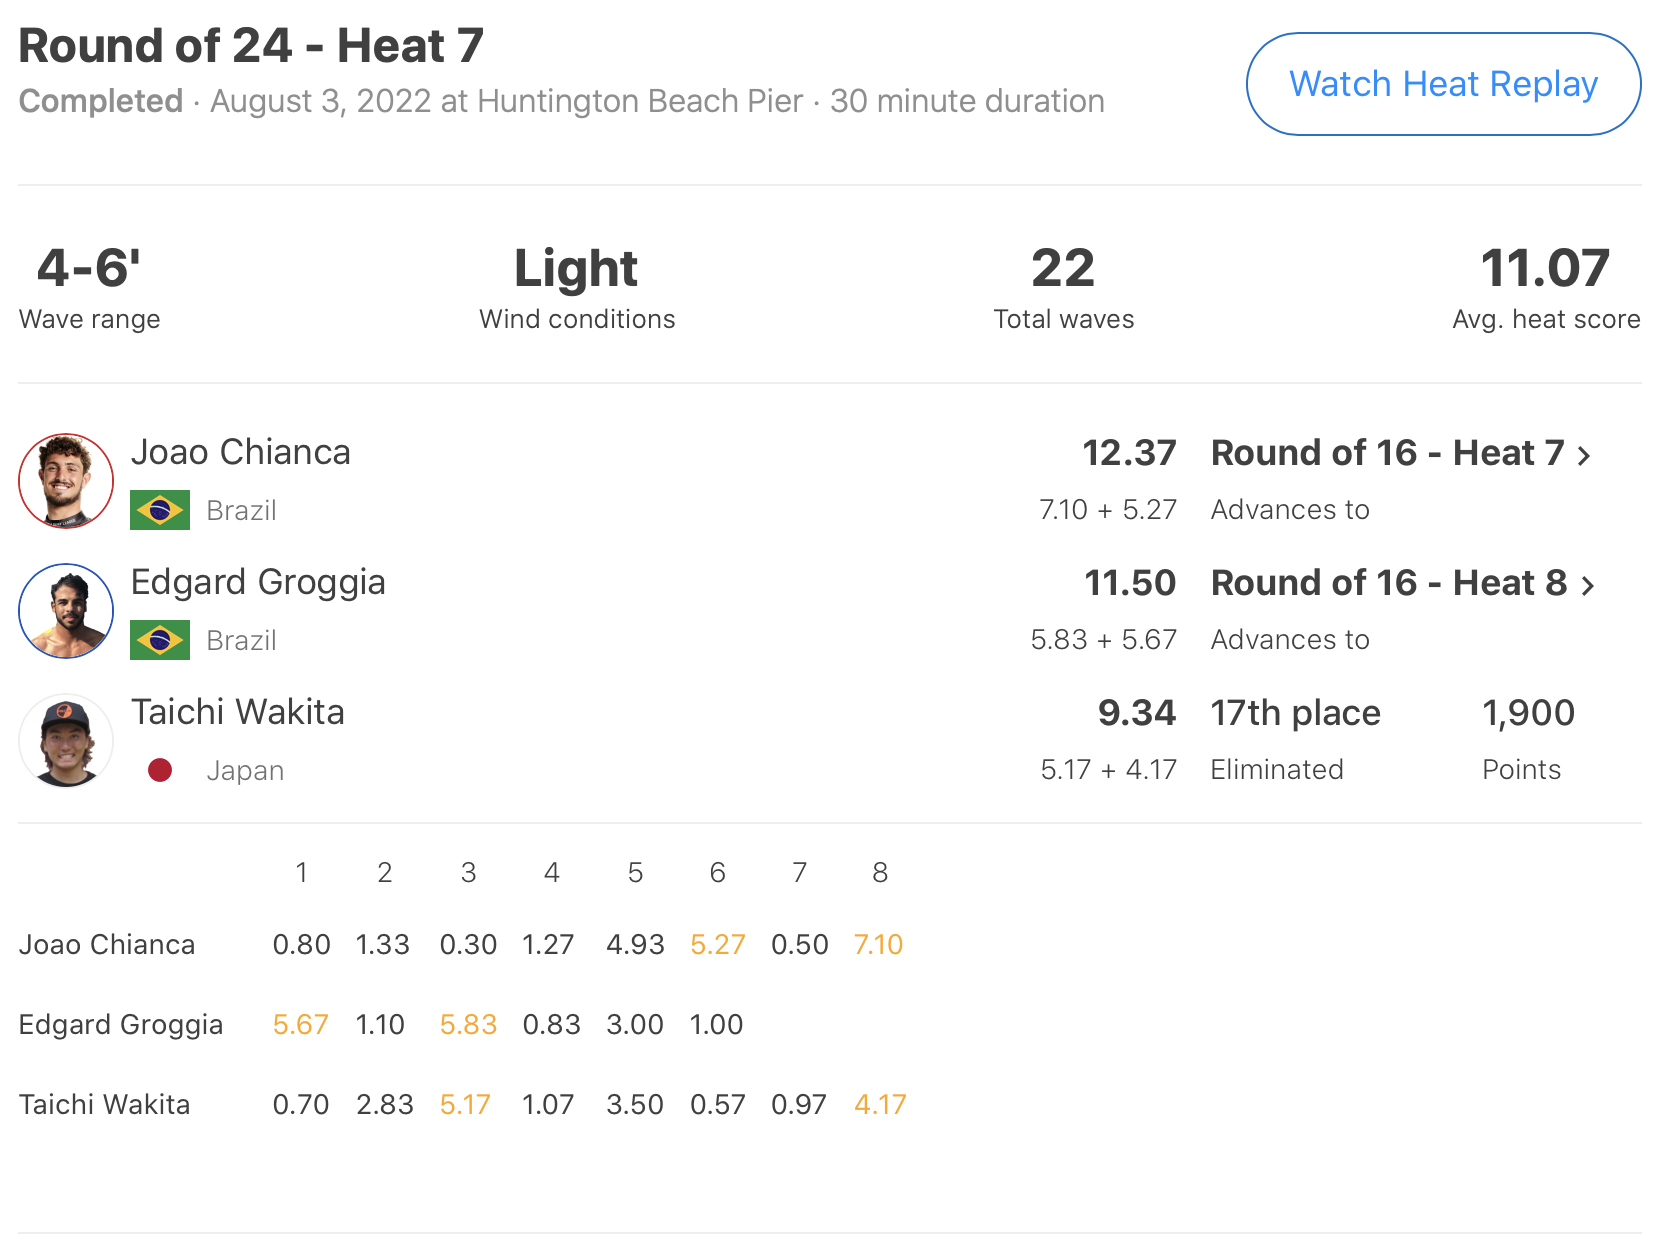Screen dimensions: 1666x1246
Task: Click the Brazil flag under Joao Chianca
Action: [x=160, y=510]
